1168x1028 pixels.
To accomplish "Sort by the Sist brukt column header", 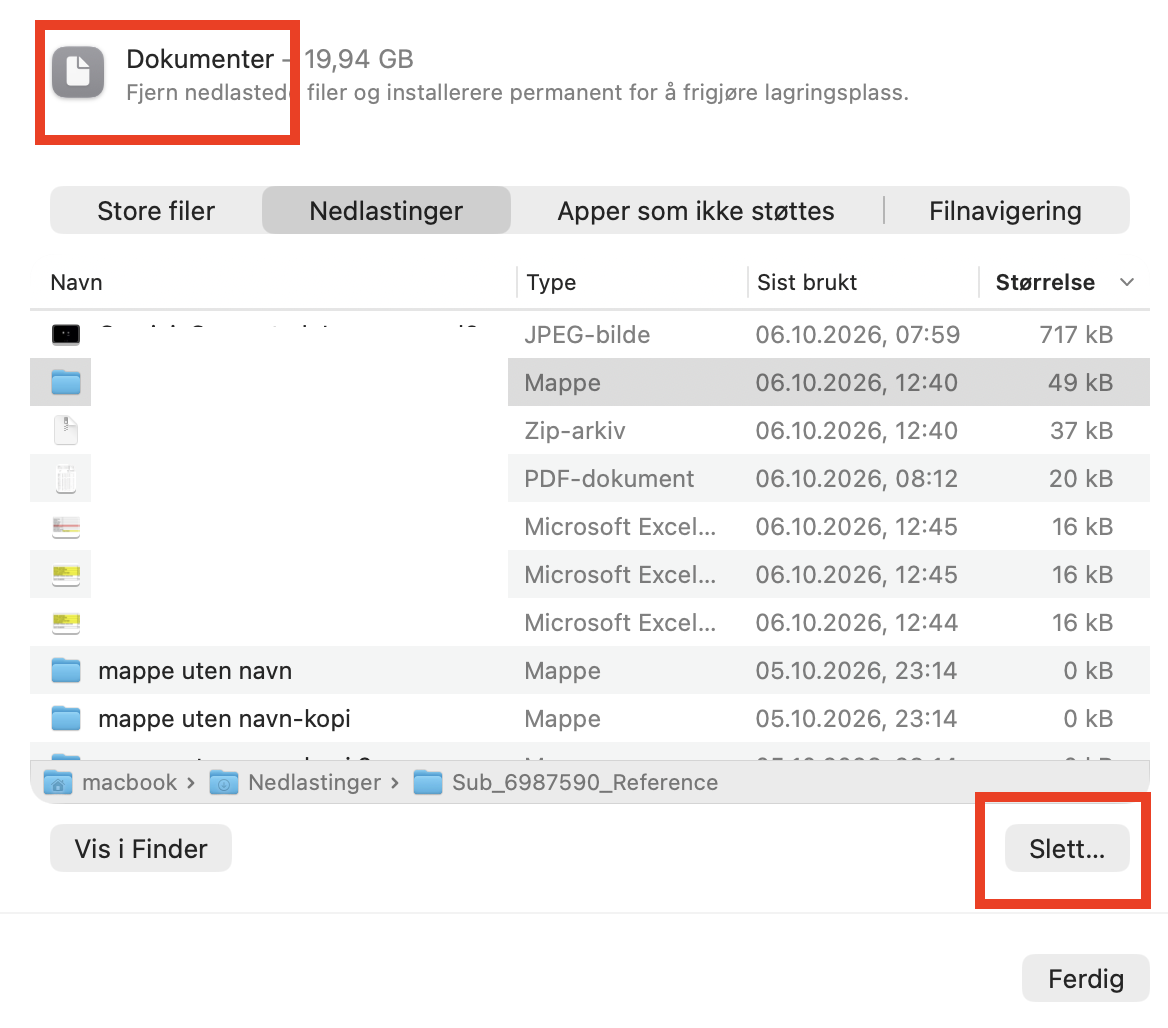I will (x=807, y=282).
